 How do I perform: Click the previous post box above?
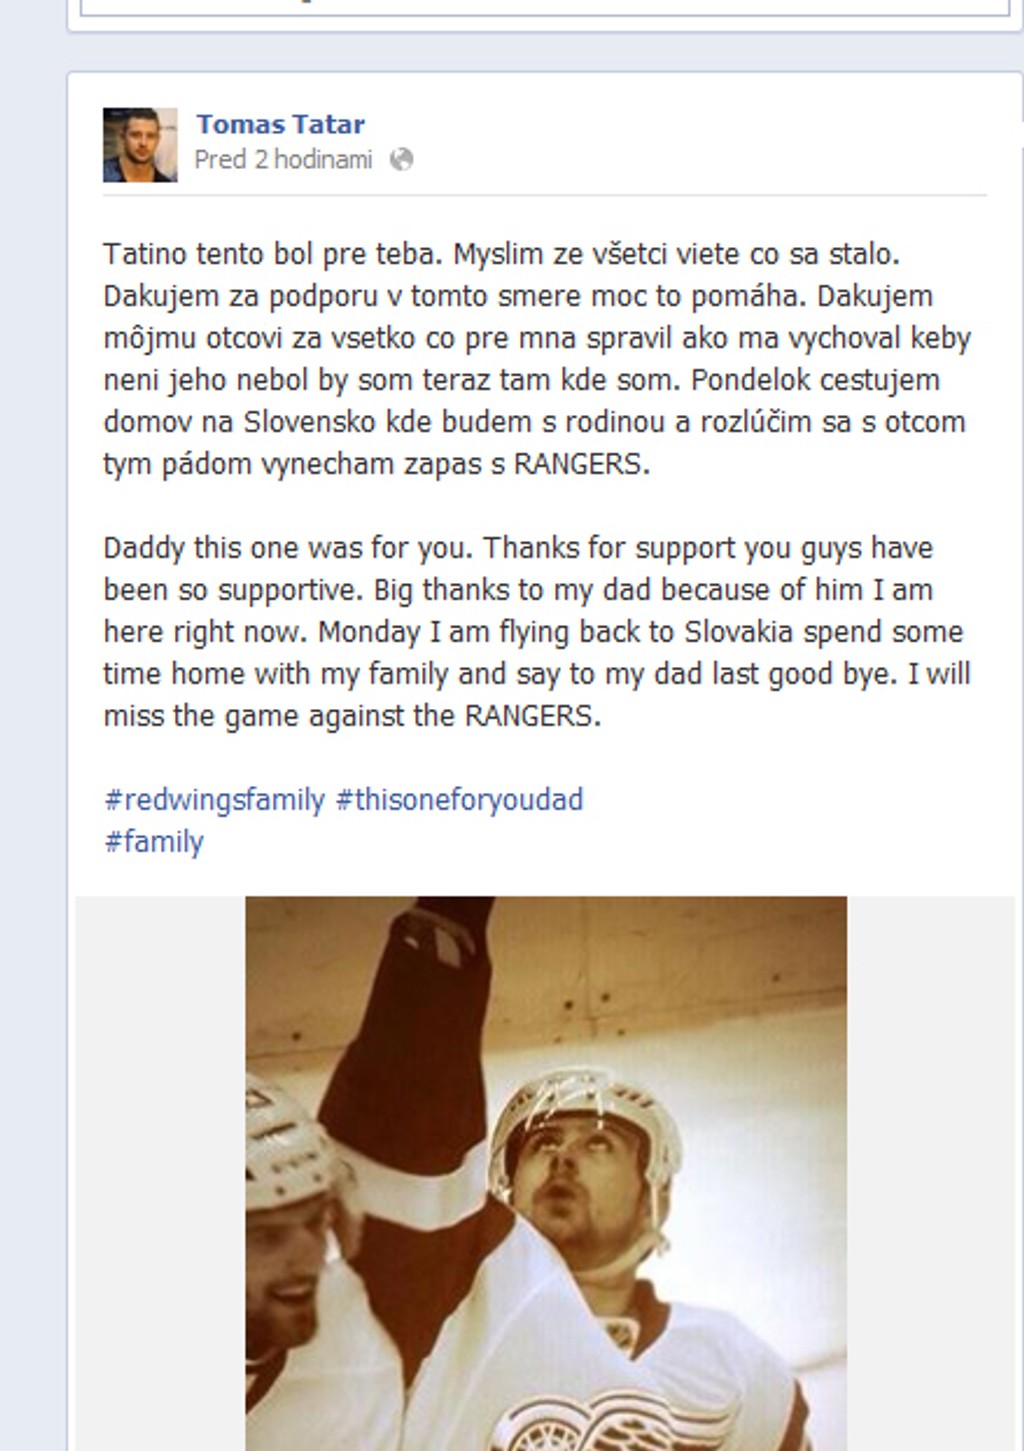coord(545,8)
